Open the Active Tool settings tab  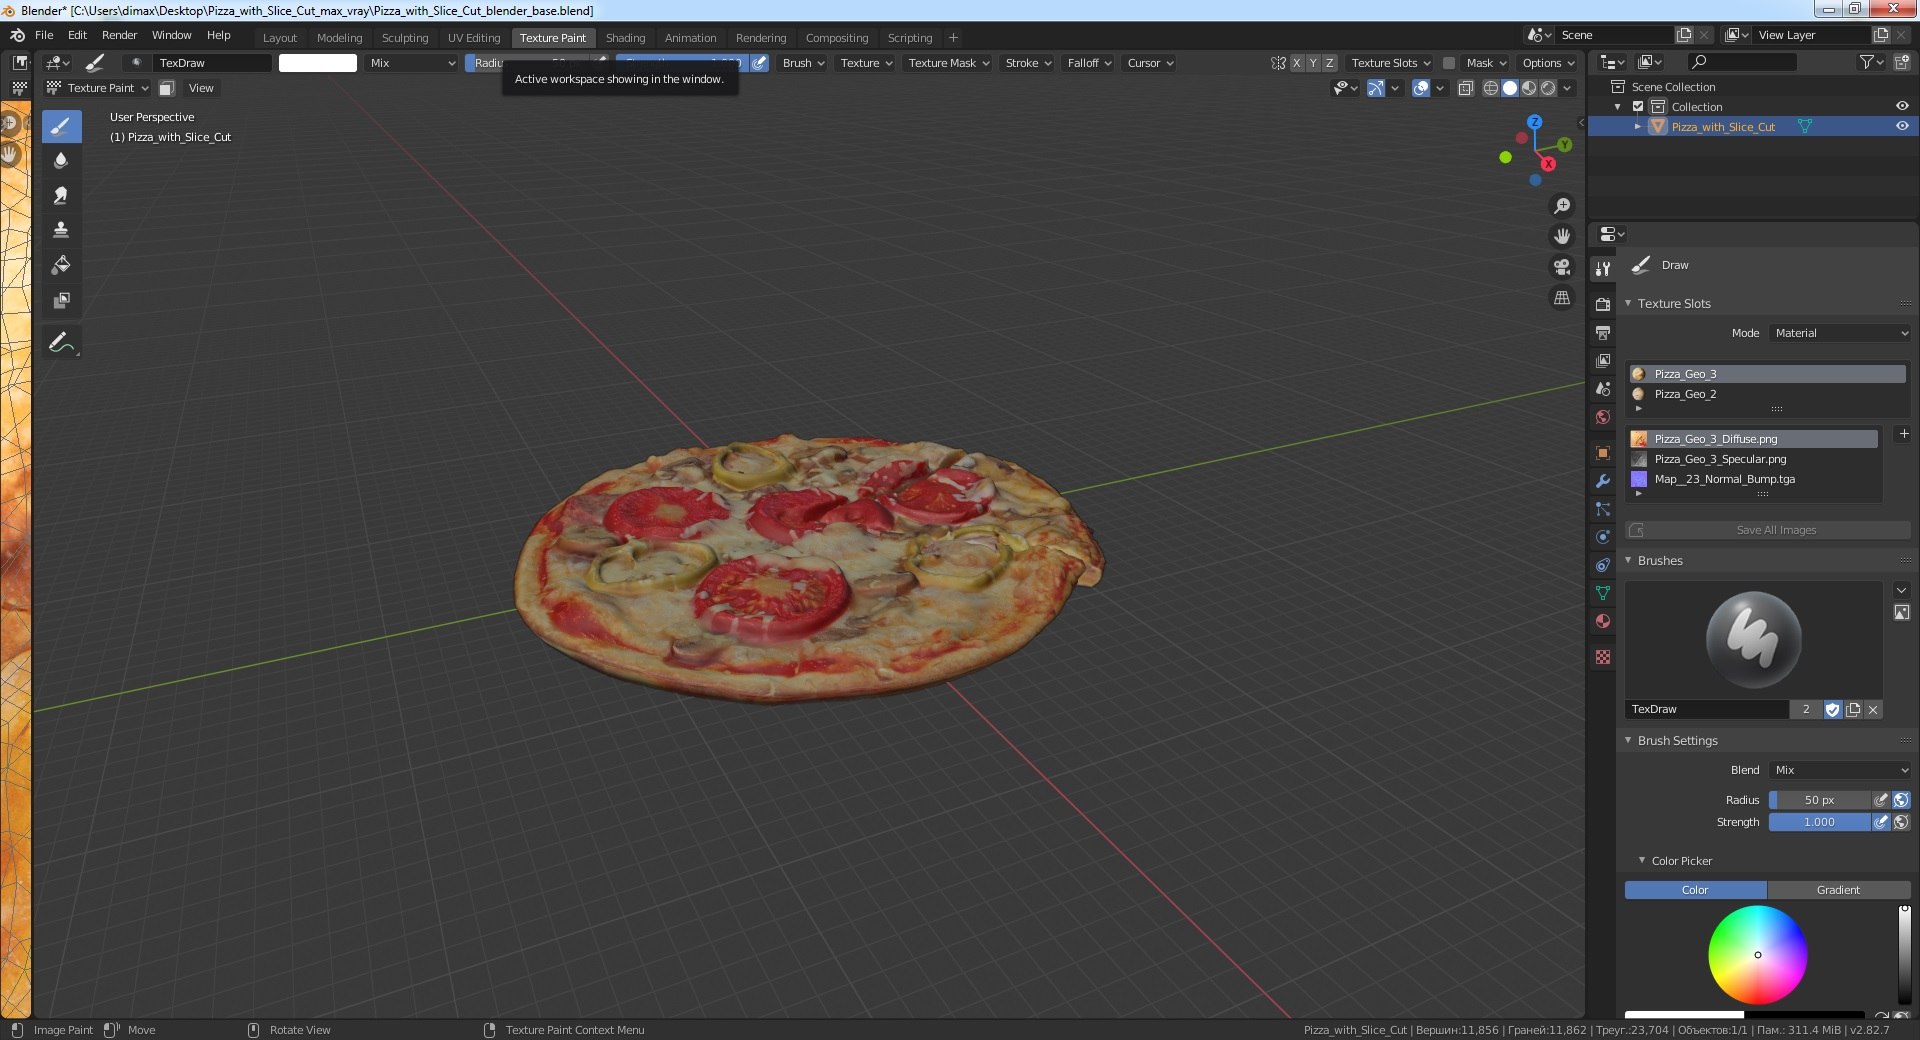(1603, 269)
